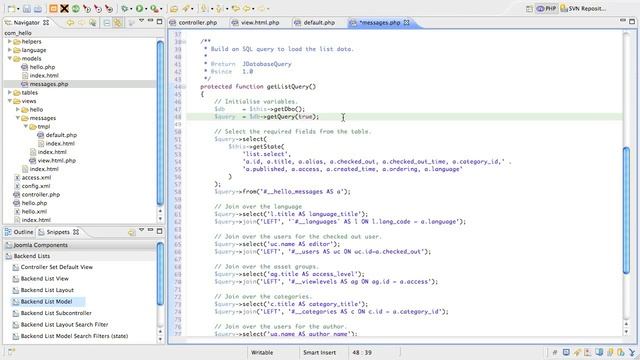Click the Save icon in toolbar
The width and height of the screenshot is (640, 360).
(27, 9)
